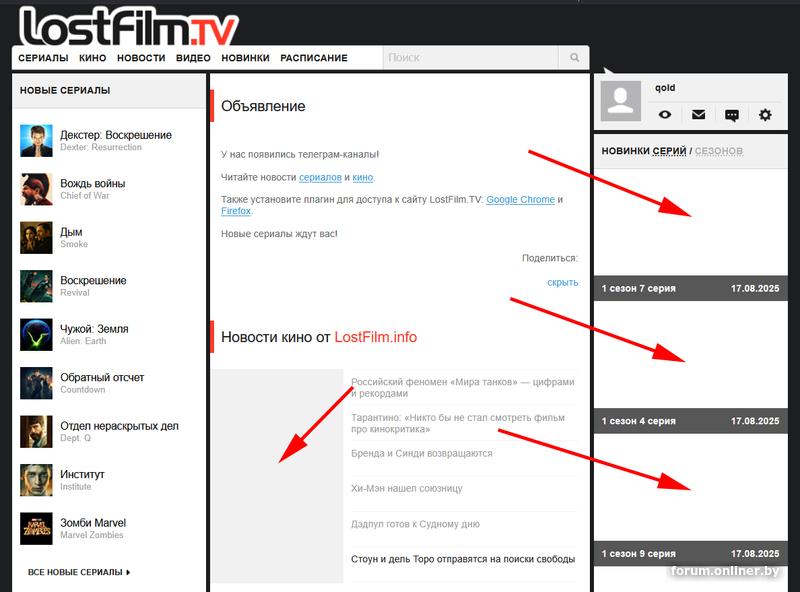
Task: Open Бренда и Синди возвращаются news
Action: [421, 453]
